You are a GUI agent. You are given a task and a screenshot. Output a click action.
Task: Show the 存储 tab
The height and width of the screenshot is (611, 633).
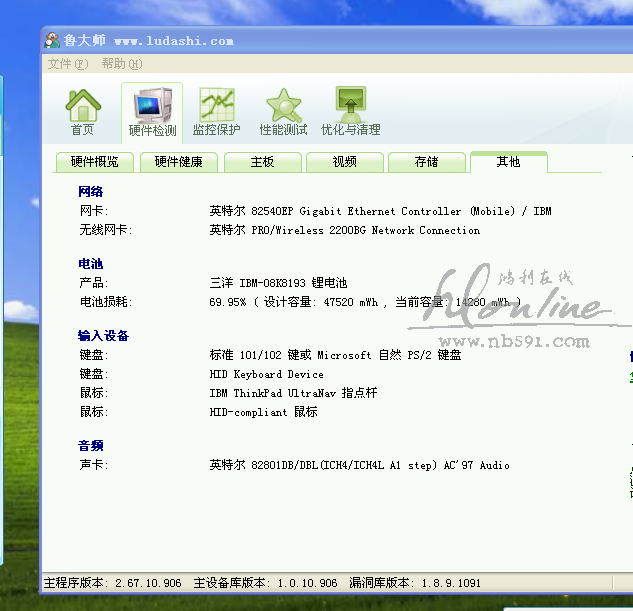[x=426, y=162]
